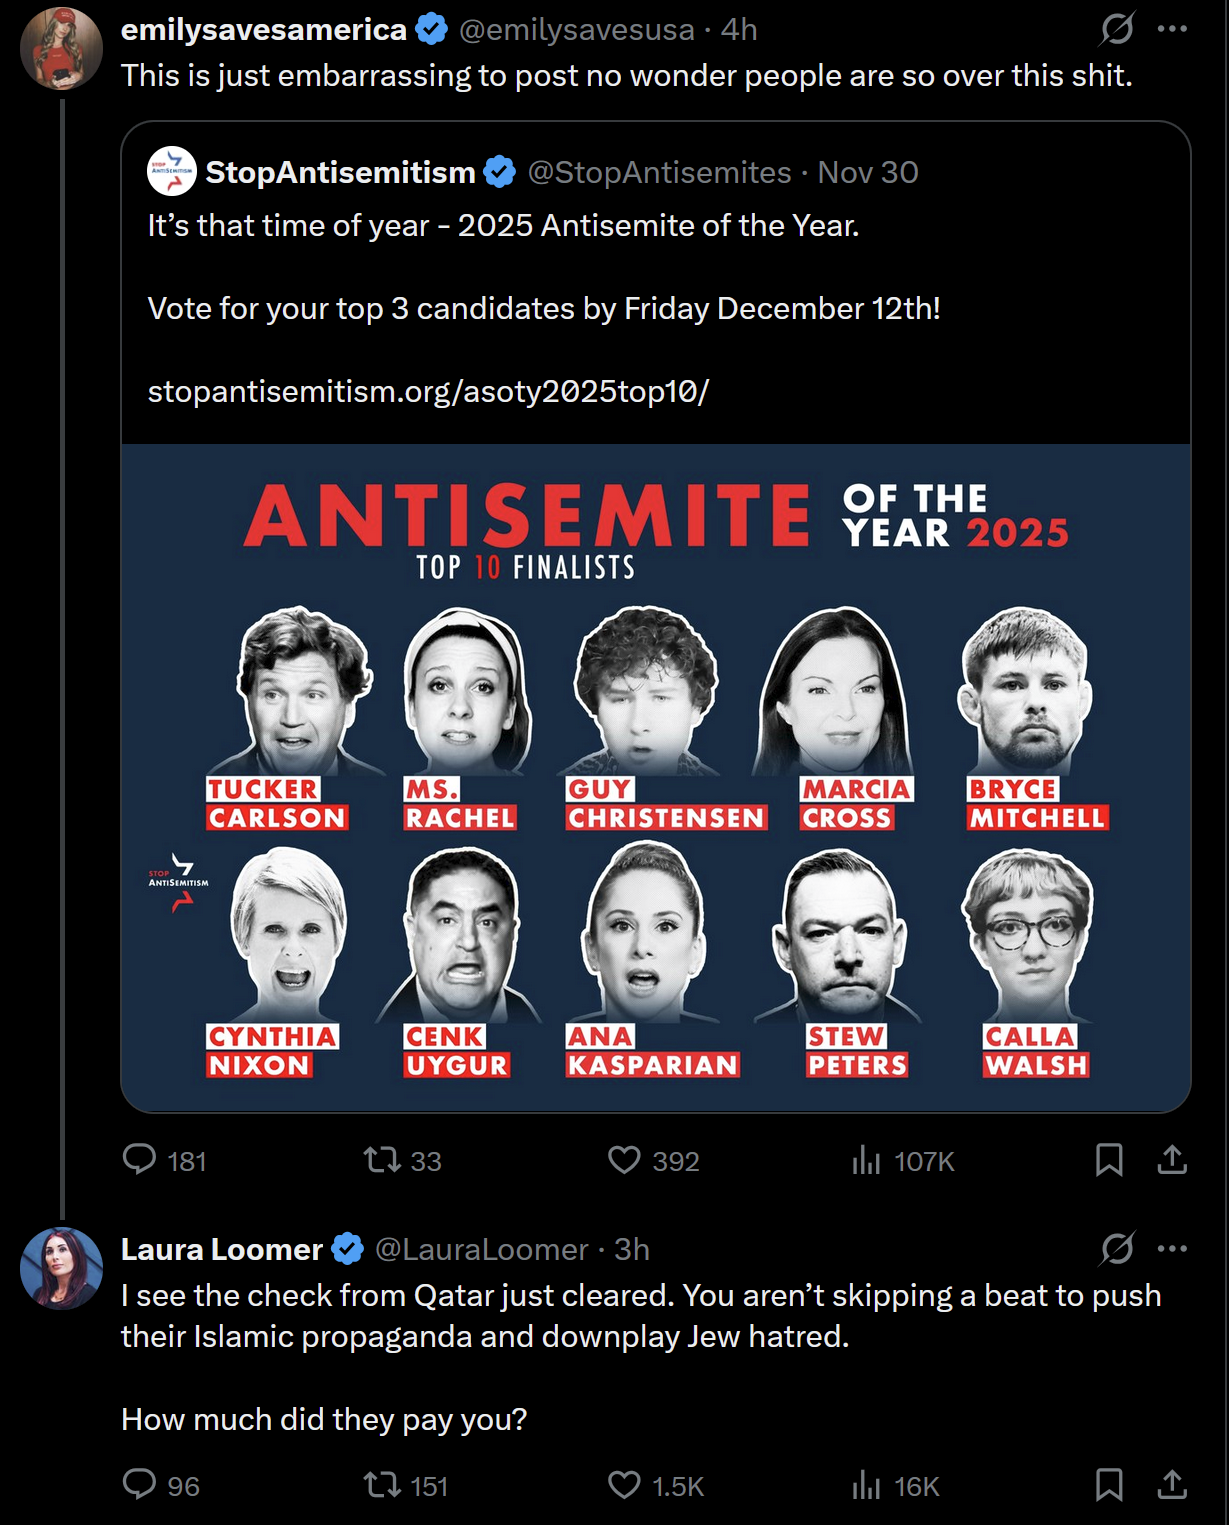Like emilysavesamerica's post with 392 likes
Image resolution: width=1229 pixels, height=1525 pixels.
pos(624,1160)
